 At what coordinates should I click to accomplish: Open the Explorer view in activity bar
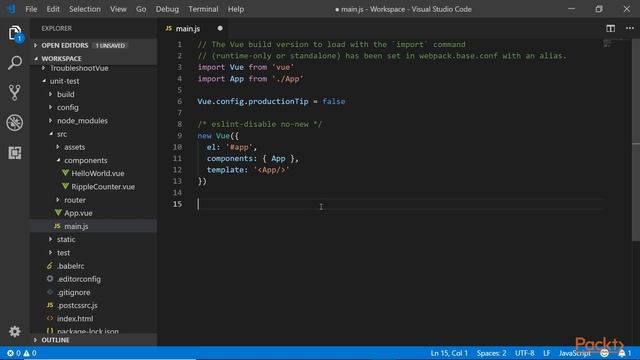(x=15, y=33)
